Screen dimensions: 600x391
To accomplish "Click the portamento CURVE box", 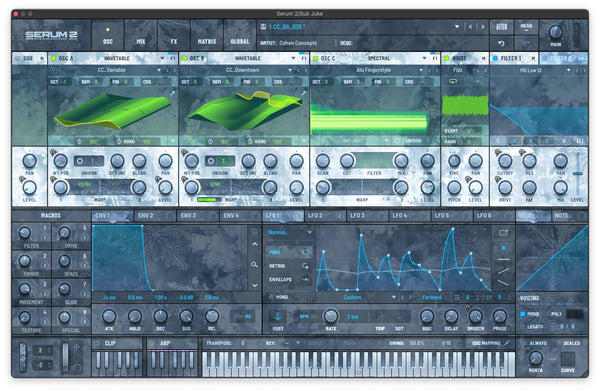I will click(x=567, y=359).
